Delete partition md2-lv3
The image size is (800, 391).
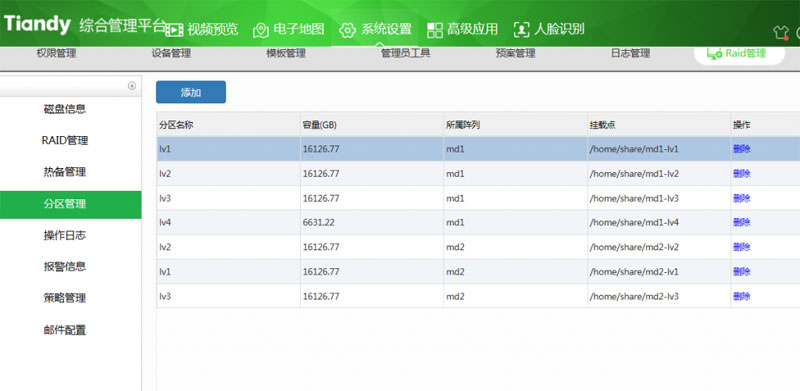click(x=741, y=296)
